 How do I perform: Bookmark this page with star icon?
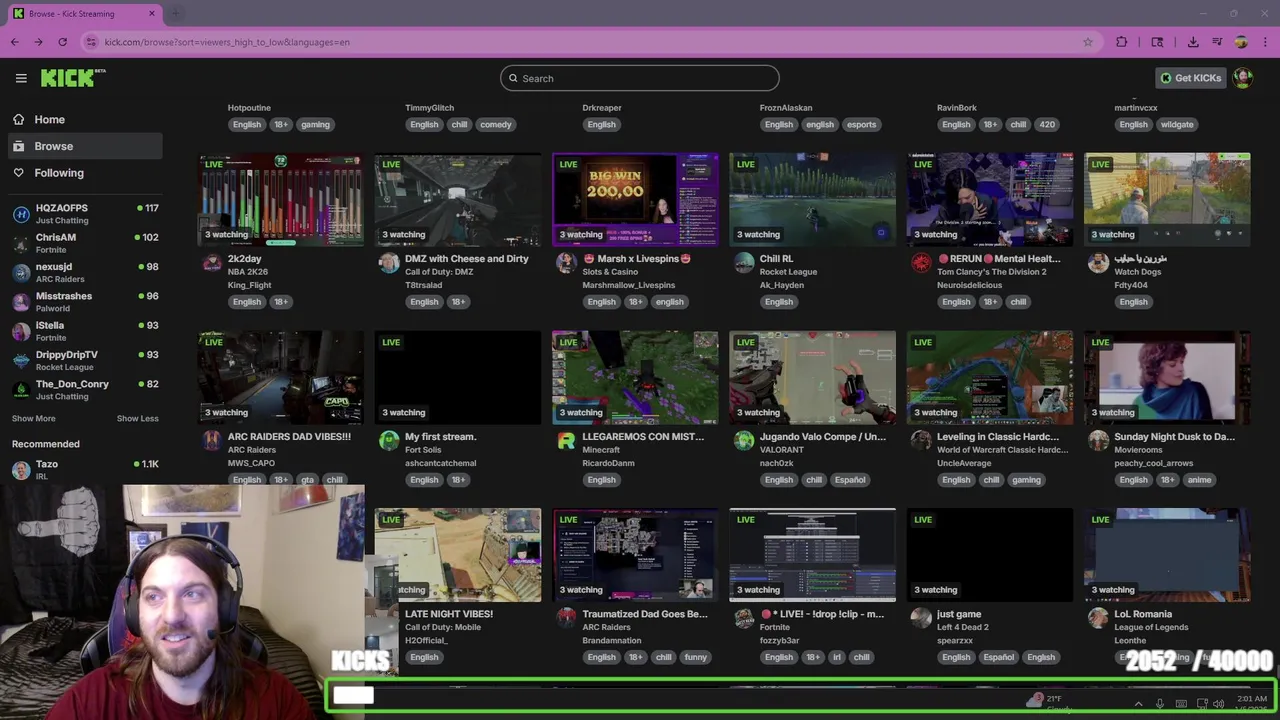tap(1088, 42)
